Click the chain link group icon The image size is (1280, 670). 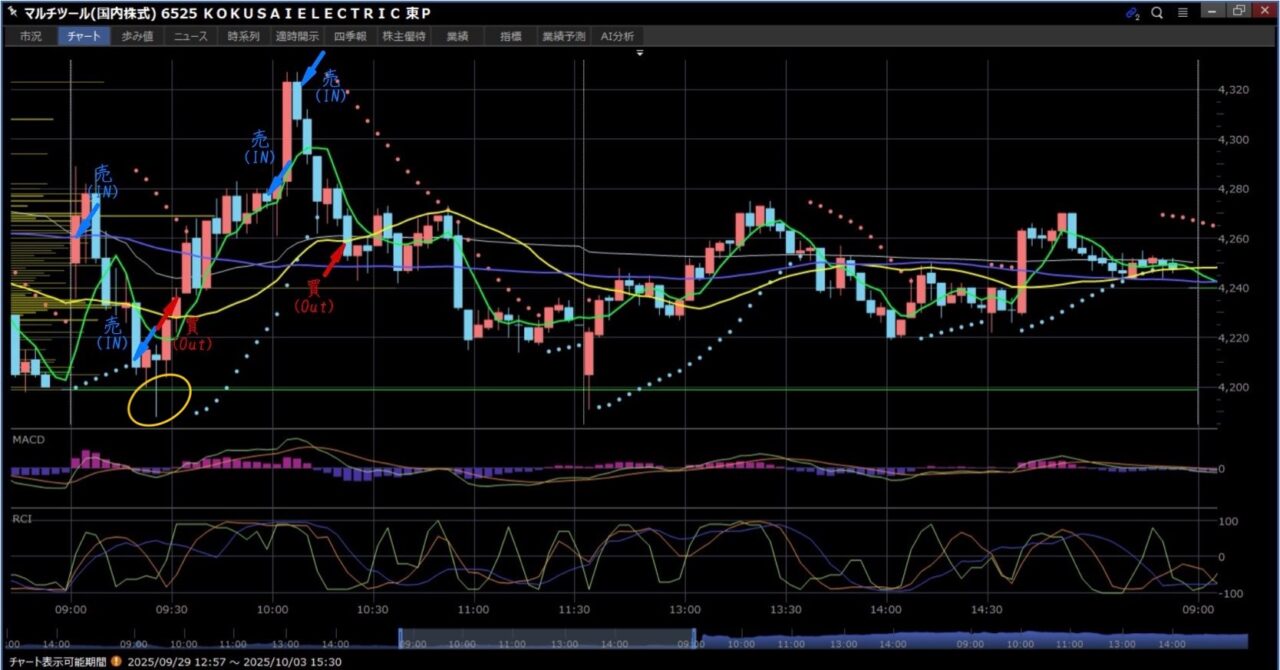pos(1132,13)
